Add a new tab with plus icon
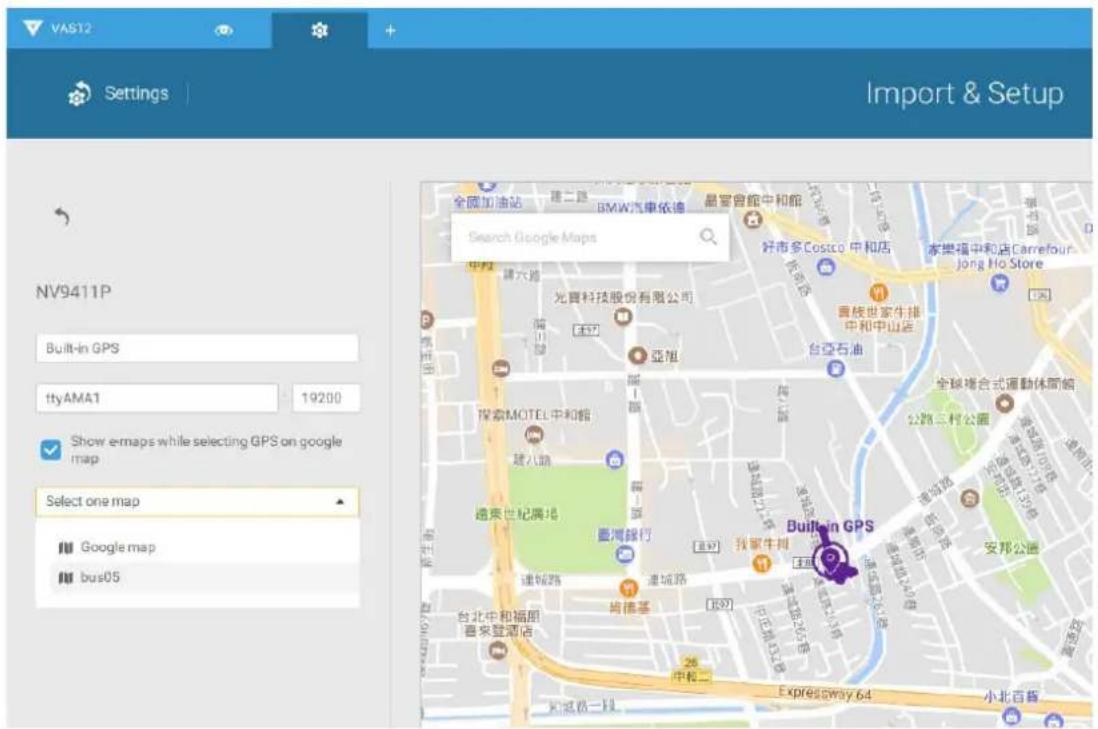This screenshot has height=729, width=1098. click(390, 30)
